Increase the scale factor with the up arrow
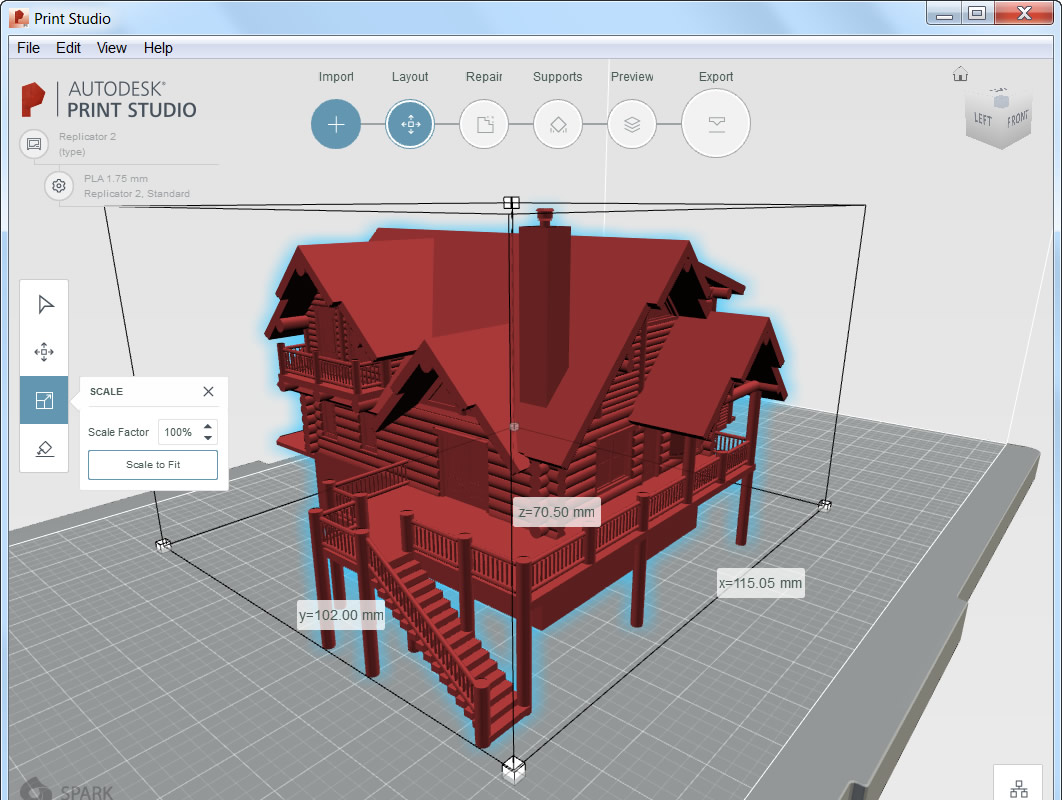The image size is (1062, 800). tap(208, 427)
